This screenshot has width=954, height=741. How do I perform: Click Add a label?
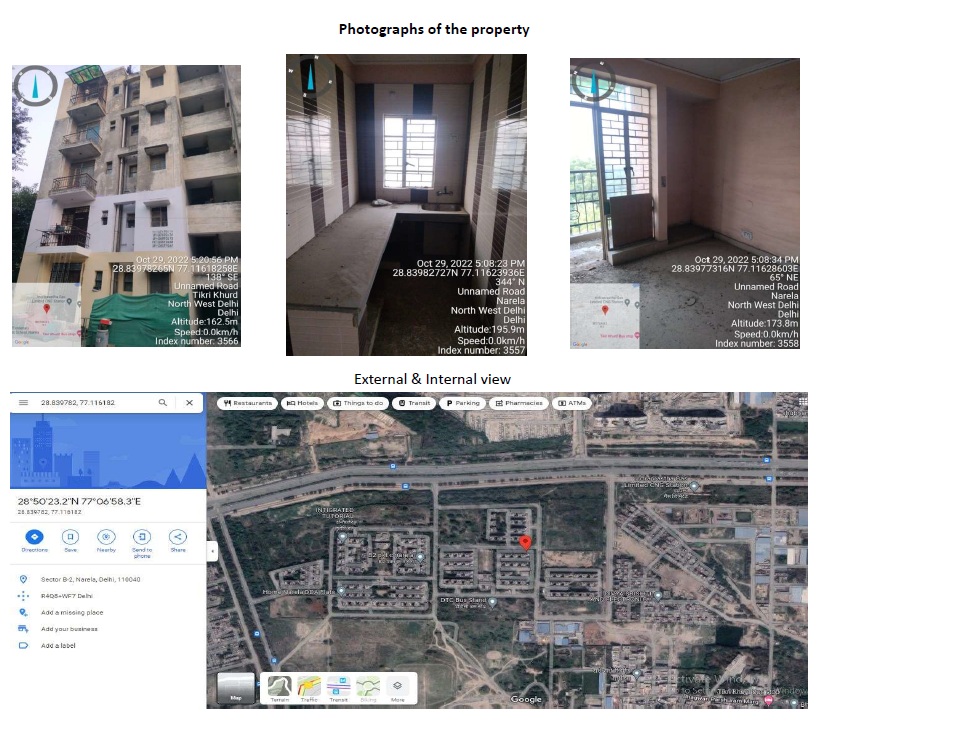coord(58,646)
